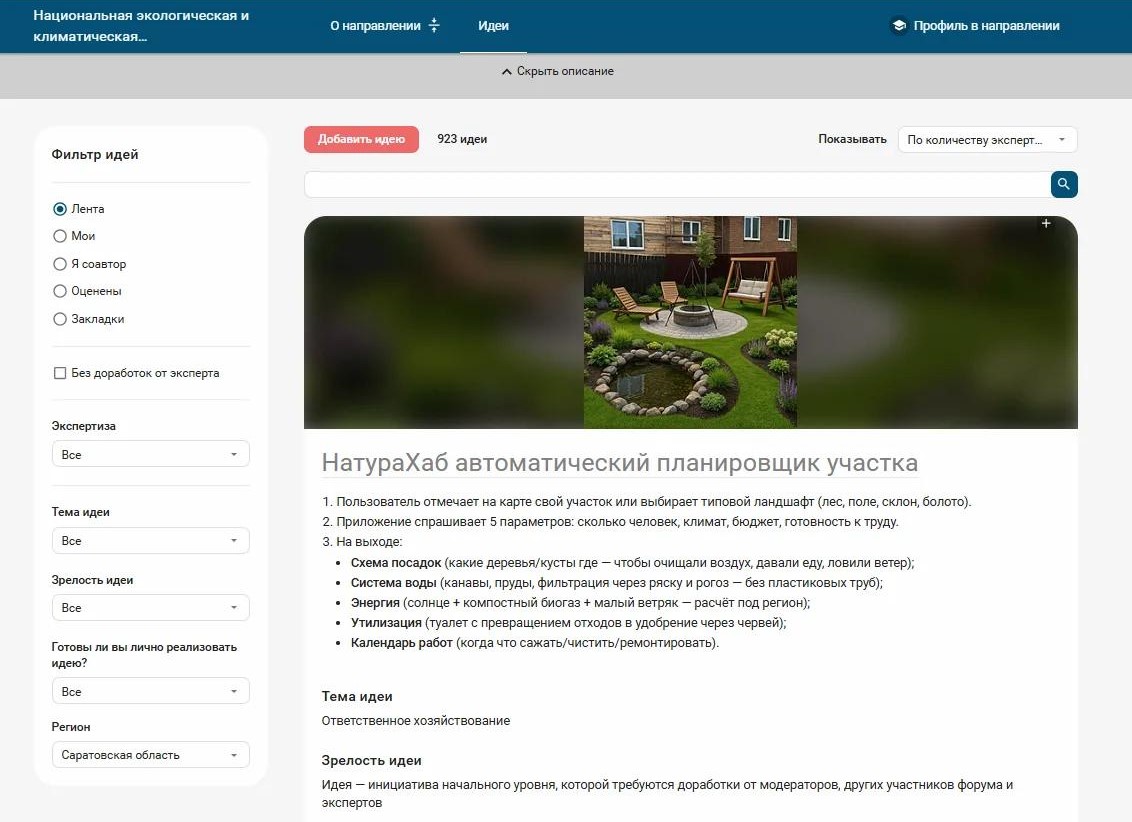Click the Добавить идею button
The width and height of the screenshot is (1132, 822).
361,139
